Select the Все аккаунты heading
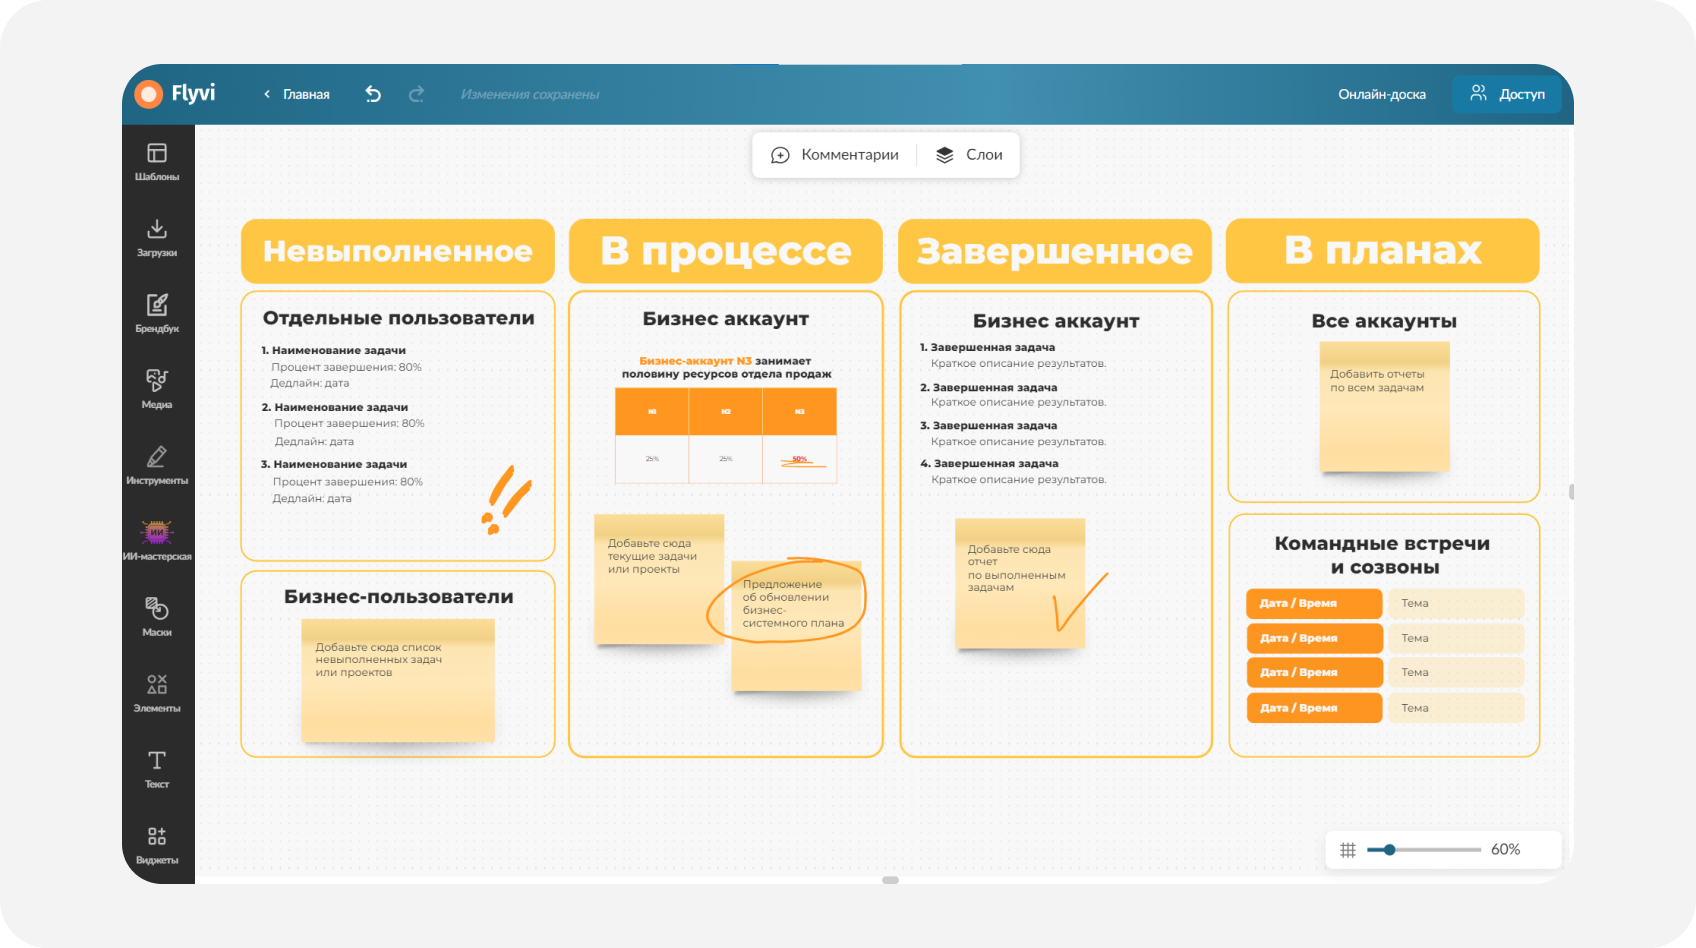Image resolution: width=1696 pixels, height=948 pixels. pyautogui.click(x=1384, y=321)
